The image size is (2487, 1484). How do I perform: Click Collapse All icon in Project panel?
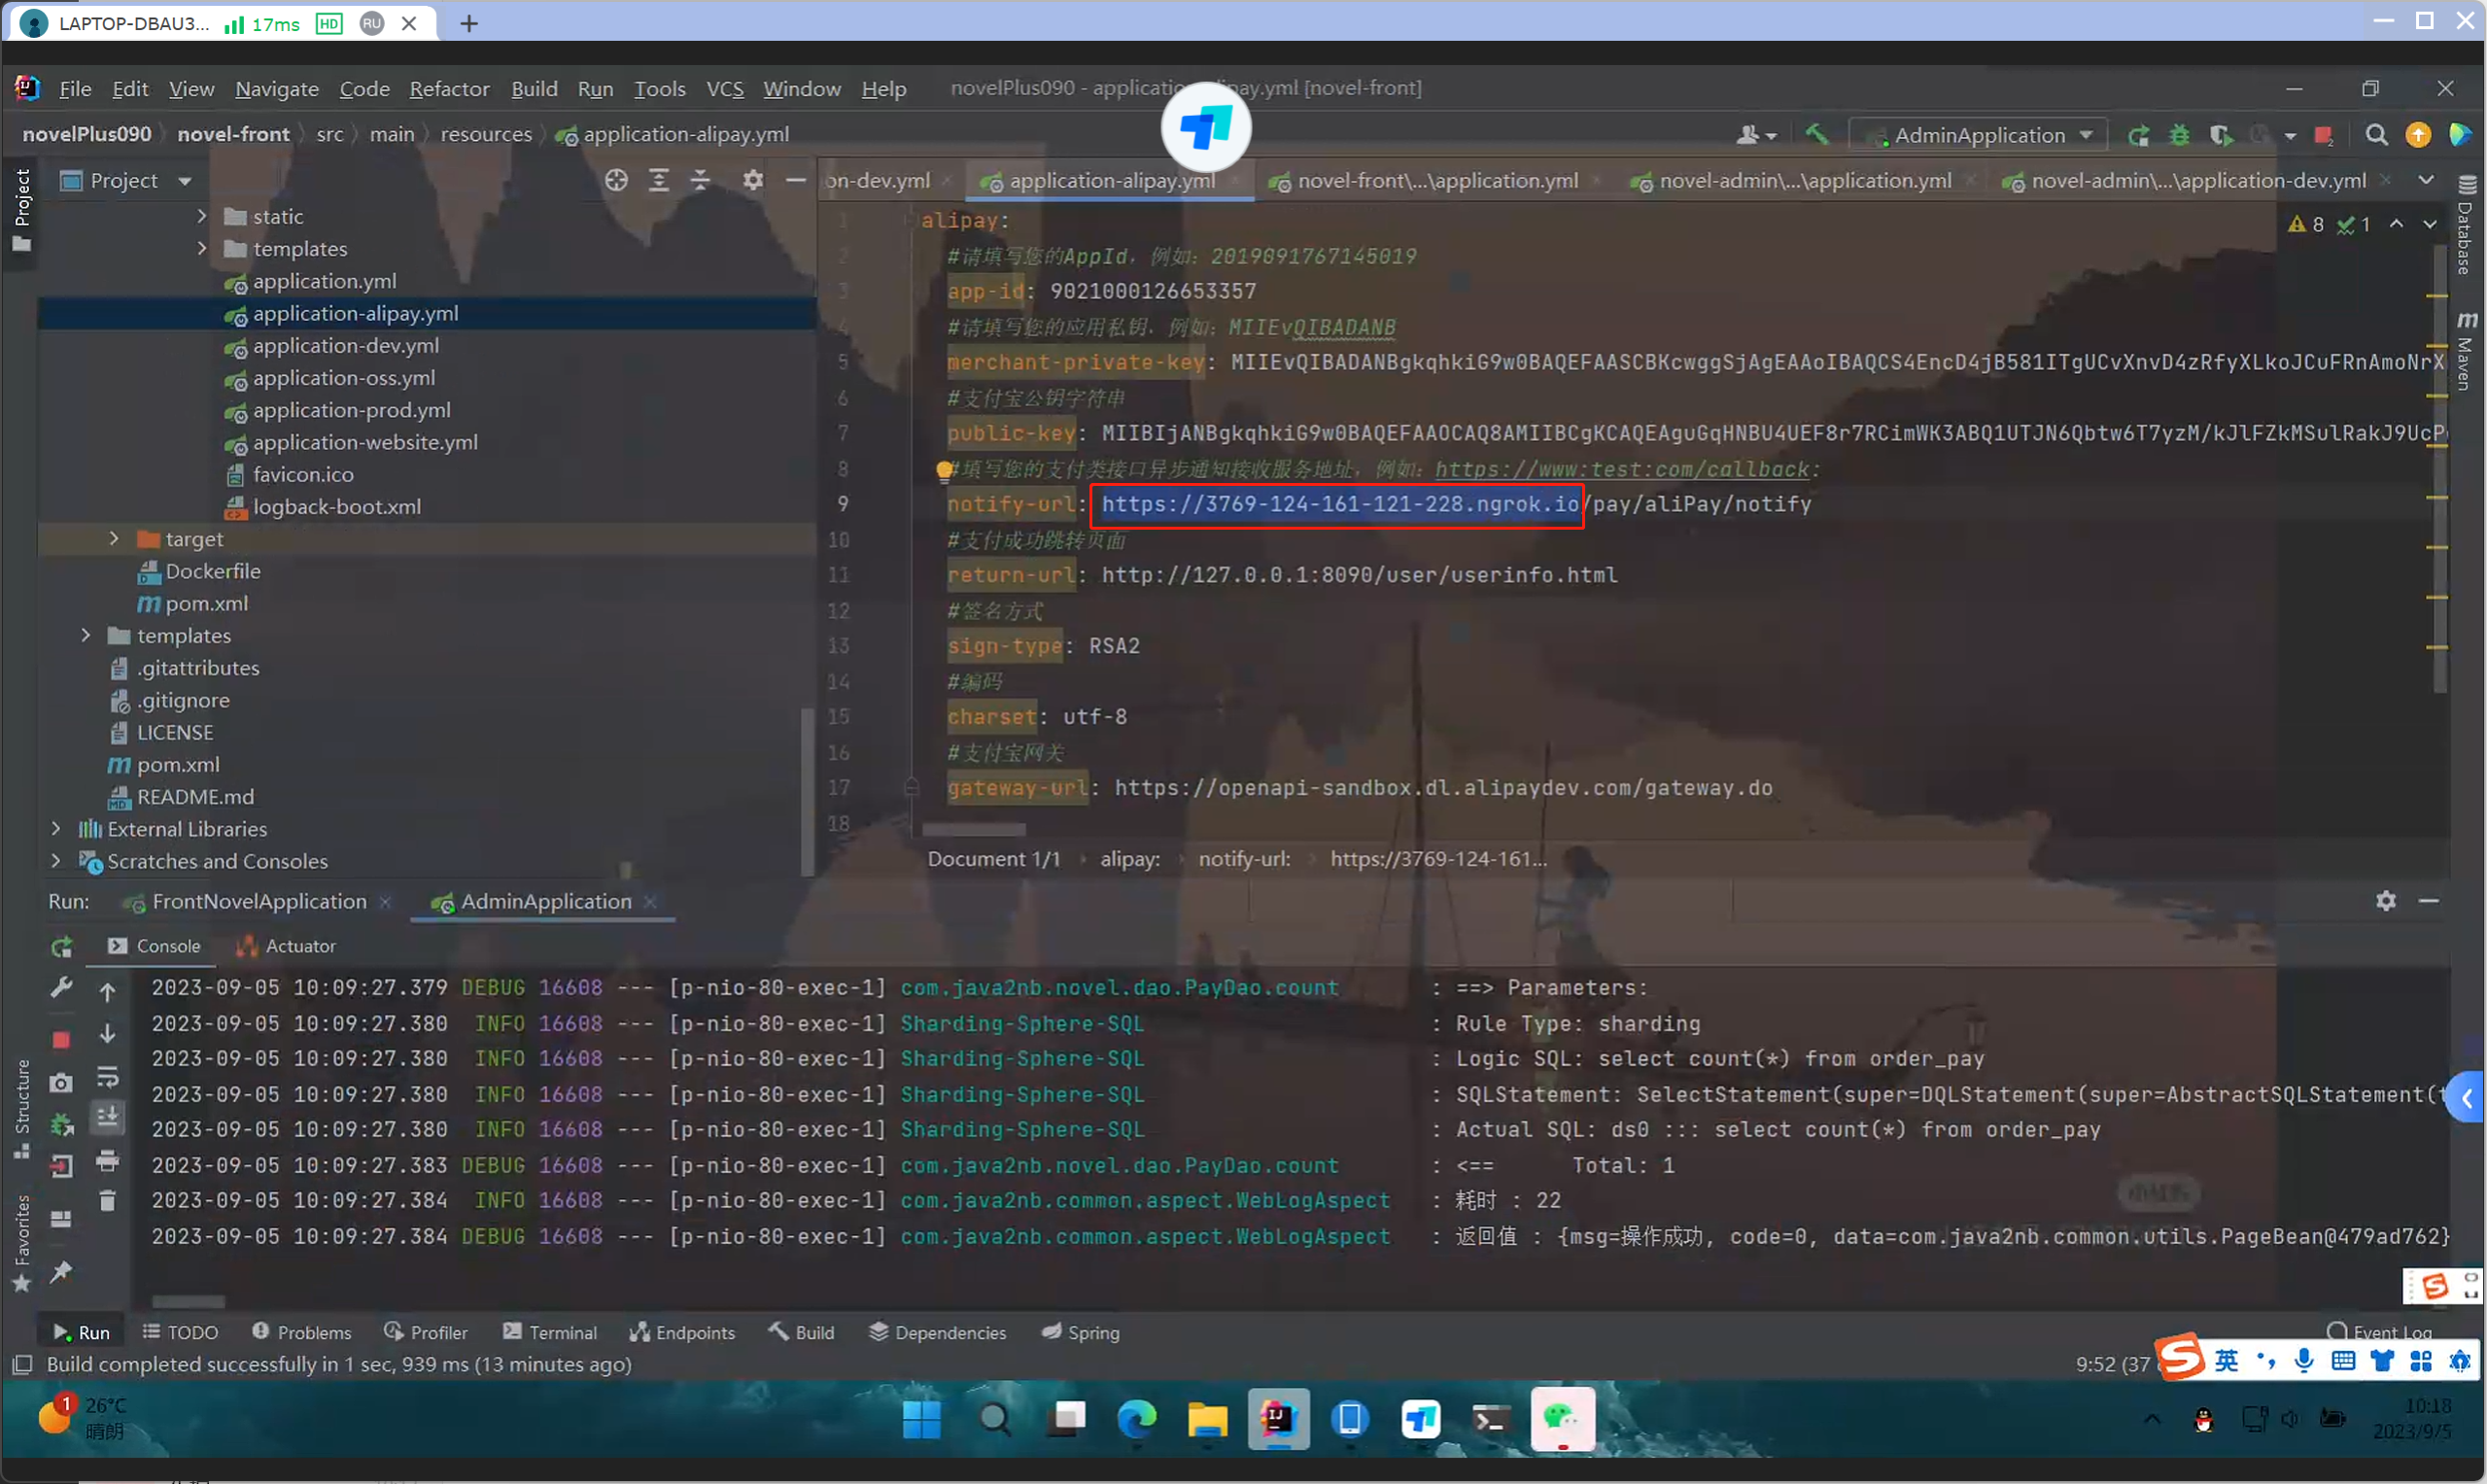click(700, 180)
